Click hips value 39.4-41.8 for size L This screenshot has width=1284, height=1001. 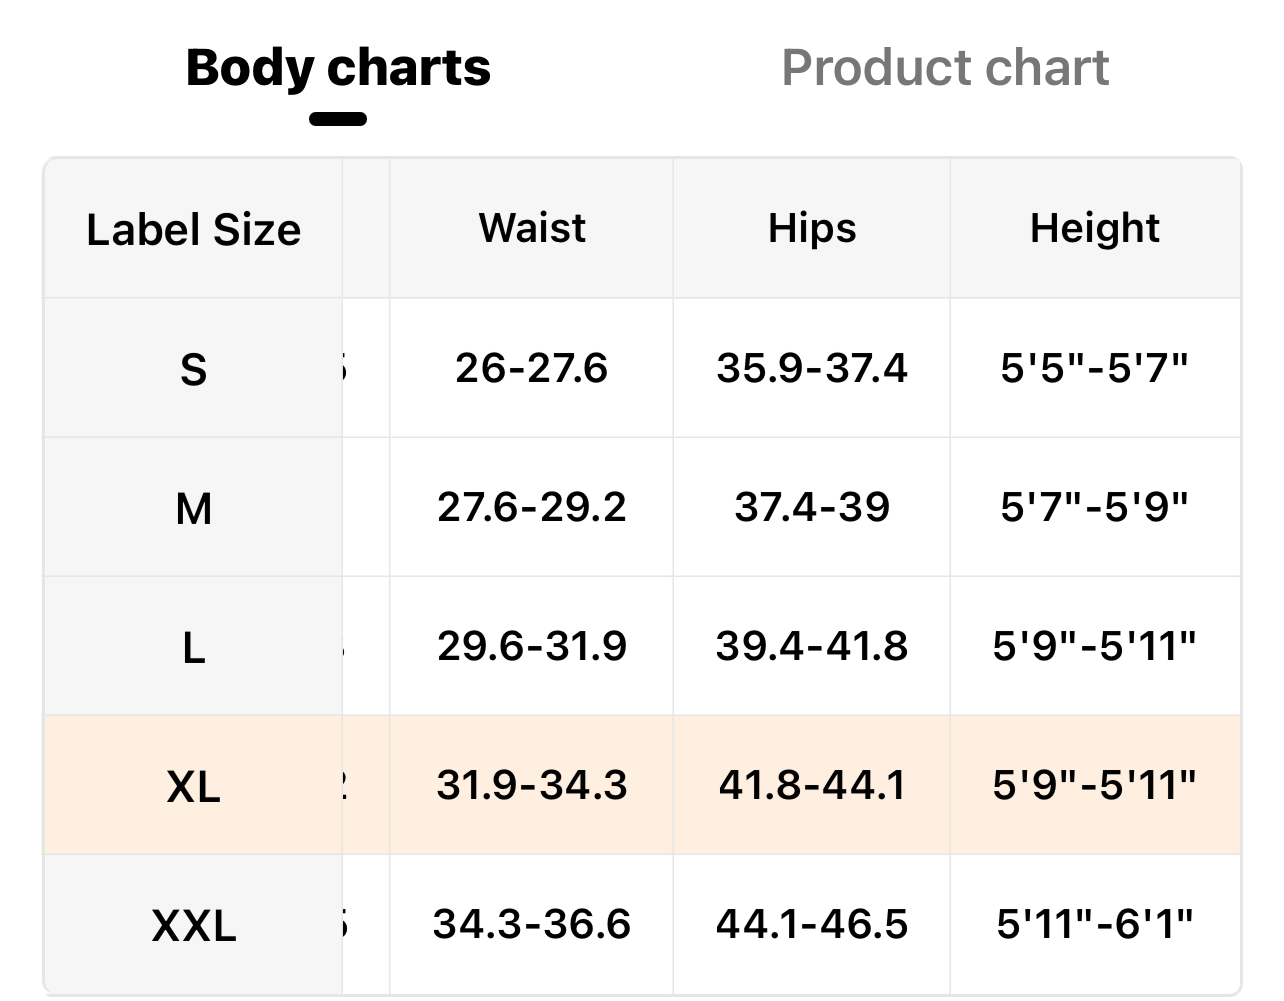tap(812, 646)
